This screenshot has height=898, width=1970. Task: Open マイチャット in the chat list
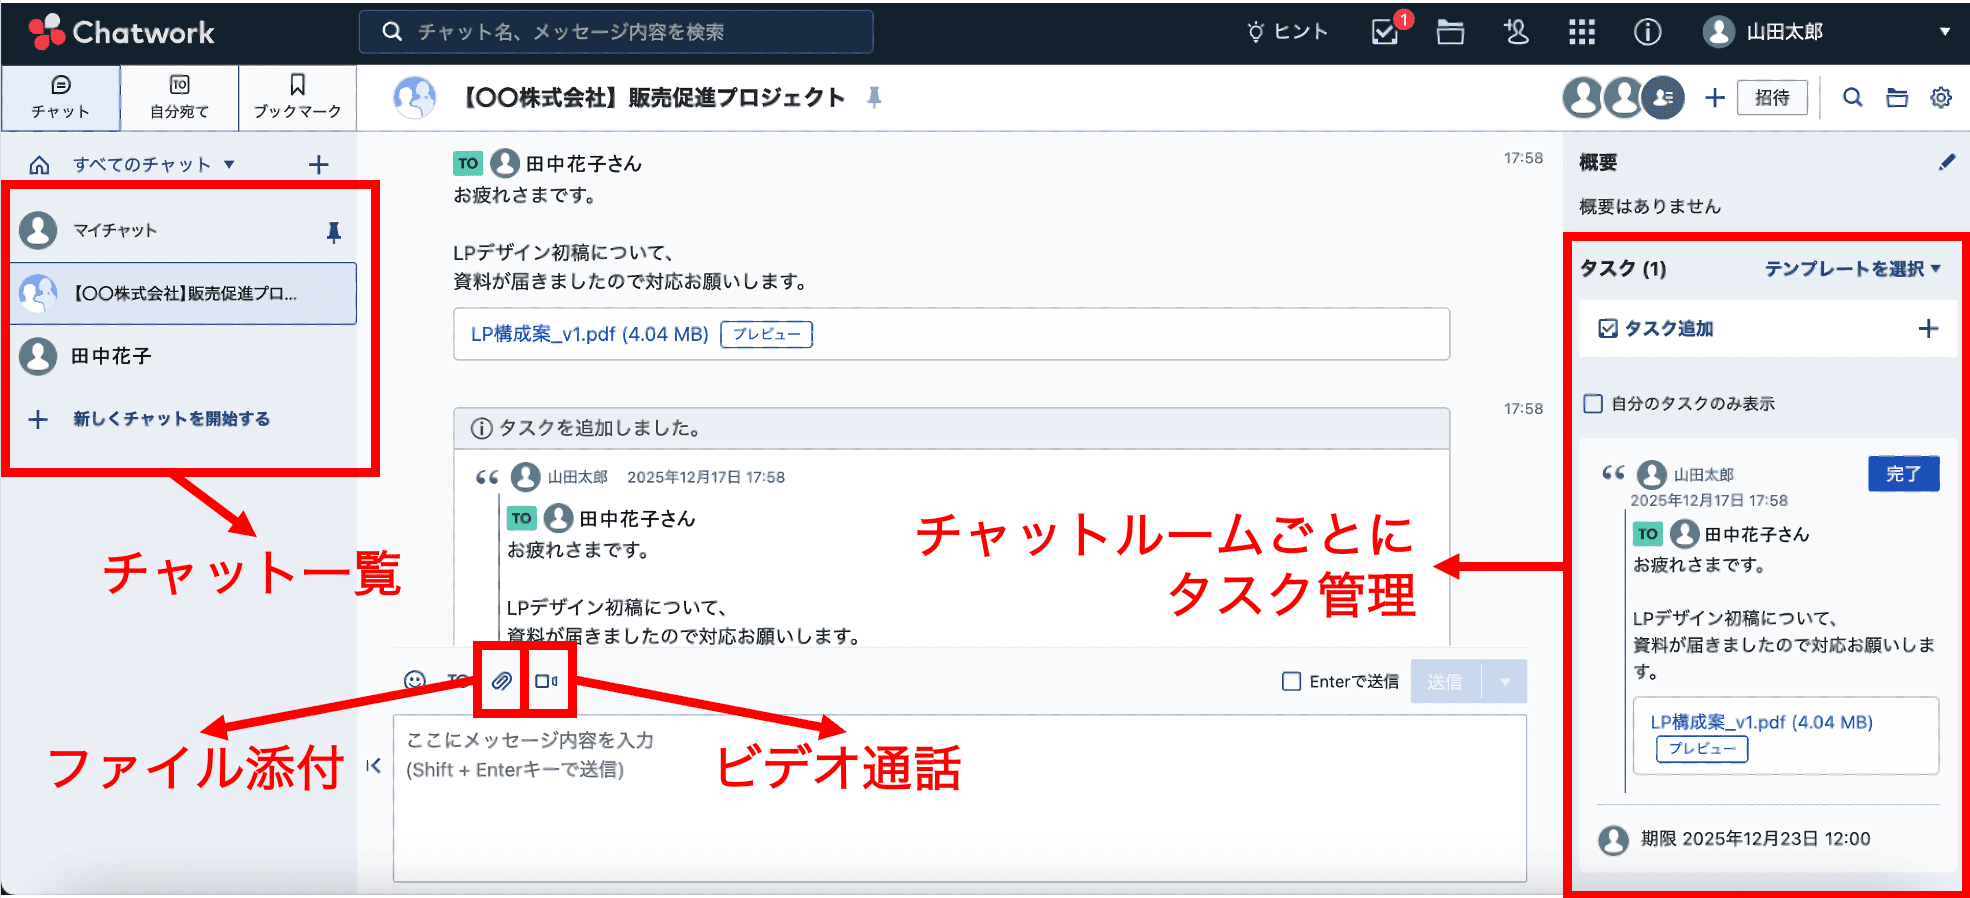183,230
